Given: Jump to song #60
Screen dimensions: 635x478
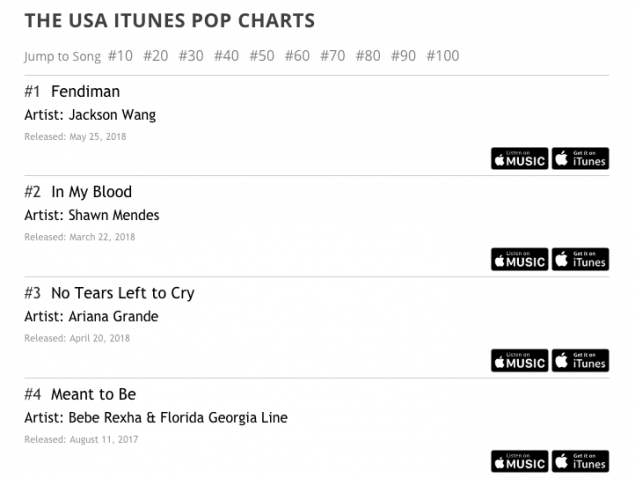Looking at the screenshot, I should (297, 56).
